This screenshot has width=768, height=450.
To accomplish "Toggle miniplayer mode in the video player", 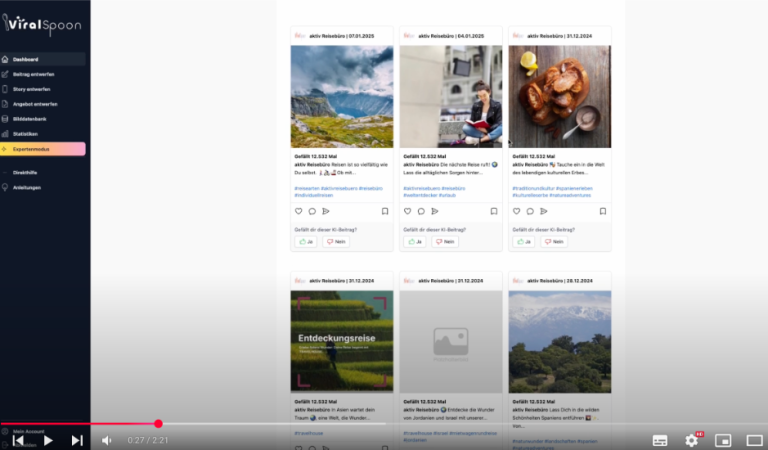I will 724,440.
